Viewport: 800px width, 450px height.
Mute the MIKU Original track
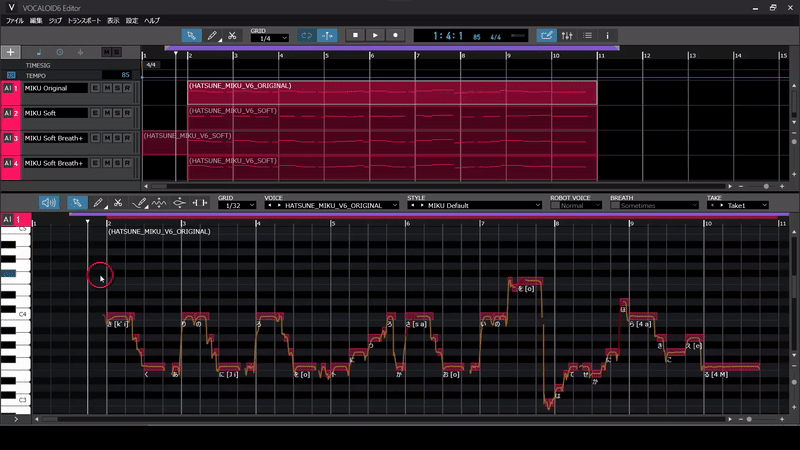pos(107,88)
